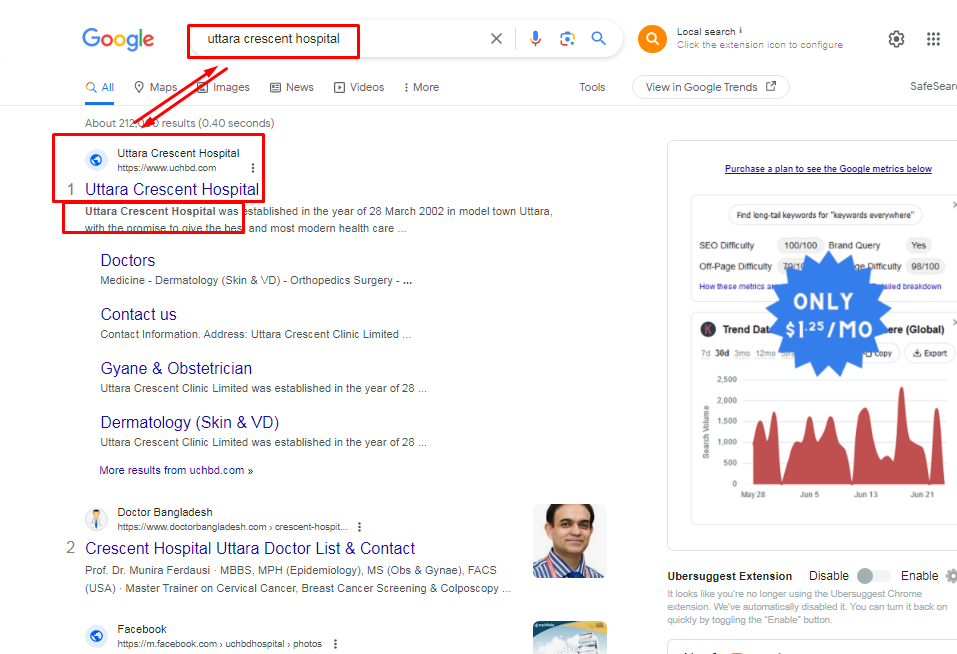Open Ubersuggest extension settings gear
957x654 pixels.
[952, 575]
